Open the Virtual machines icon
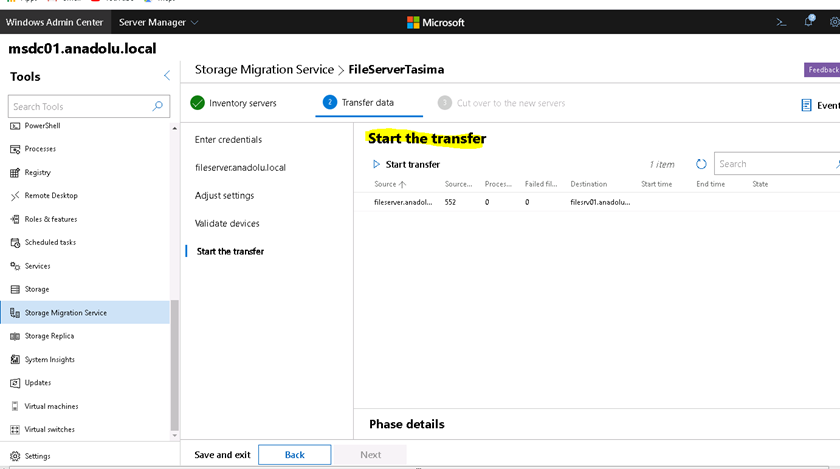Viewport: 840px width, 469px height. 15,406
